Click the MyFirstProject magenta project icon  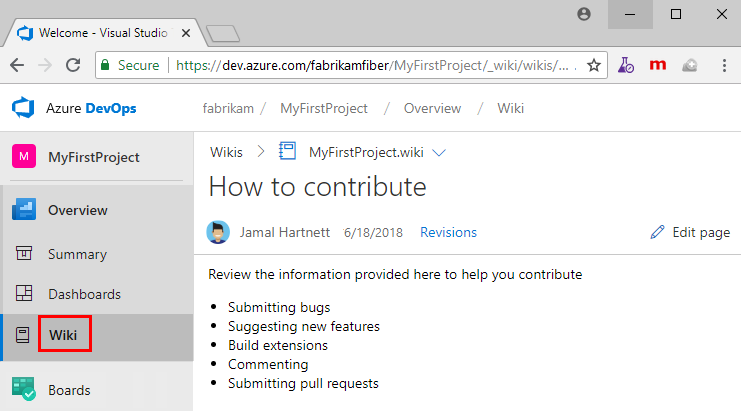(x=23, y=157)
